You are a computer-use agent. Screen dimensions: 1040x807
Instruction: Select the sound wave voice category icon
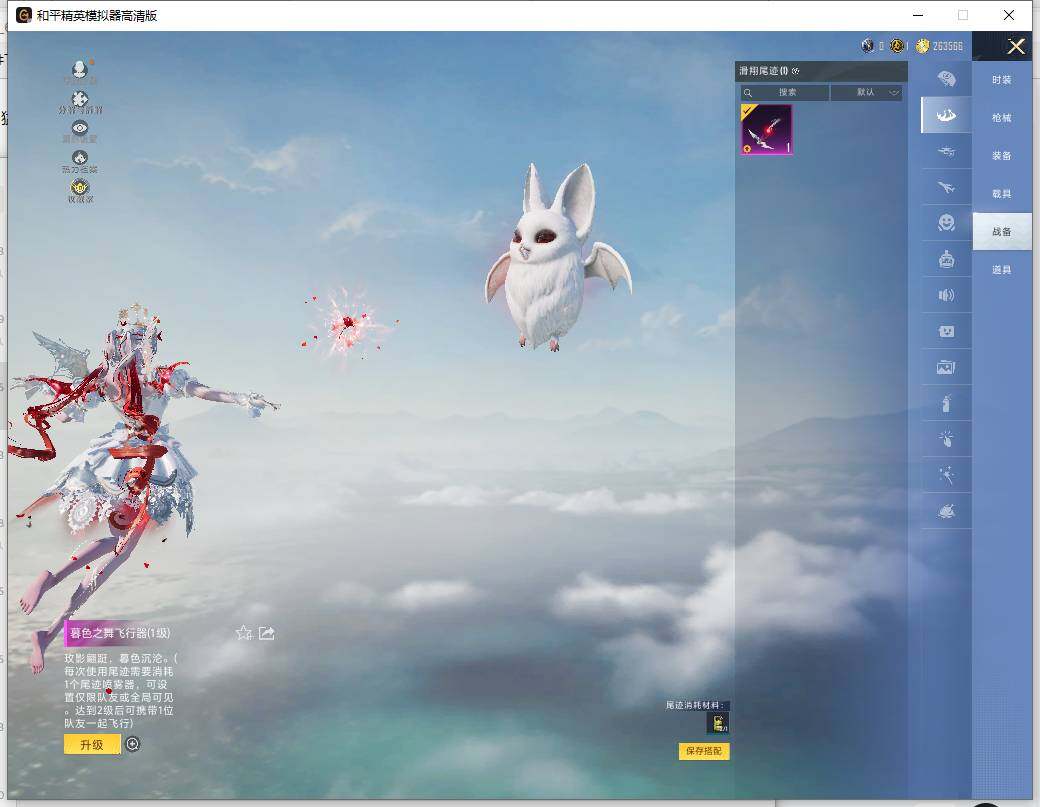pos(946,295)
